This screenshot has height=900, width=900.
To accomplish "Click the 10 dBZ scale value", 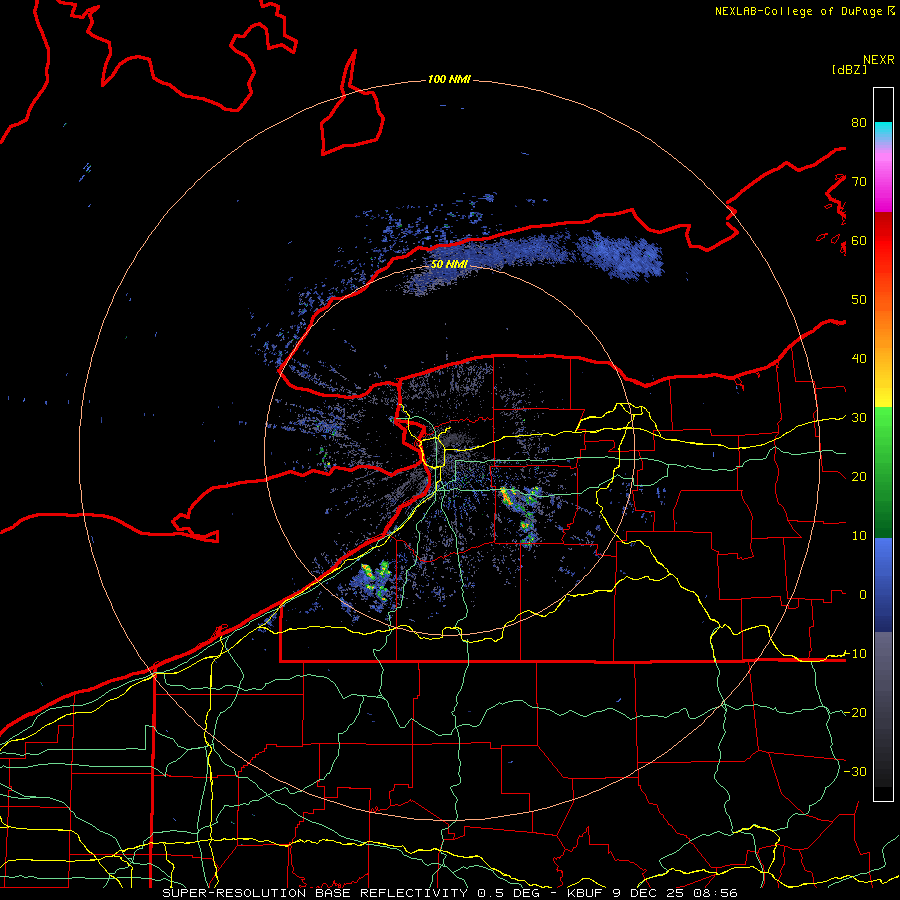I will tap(859, 536).
